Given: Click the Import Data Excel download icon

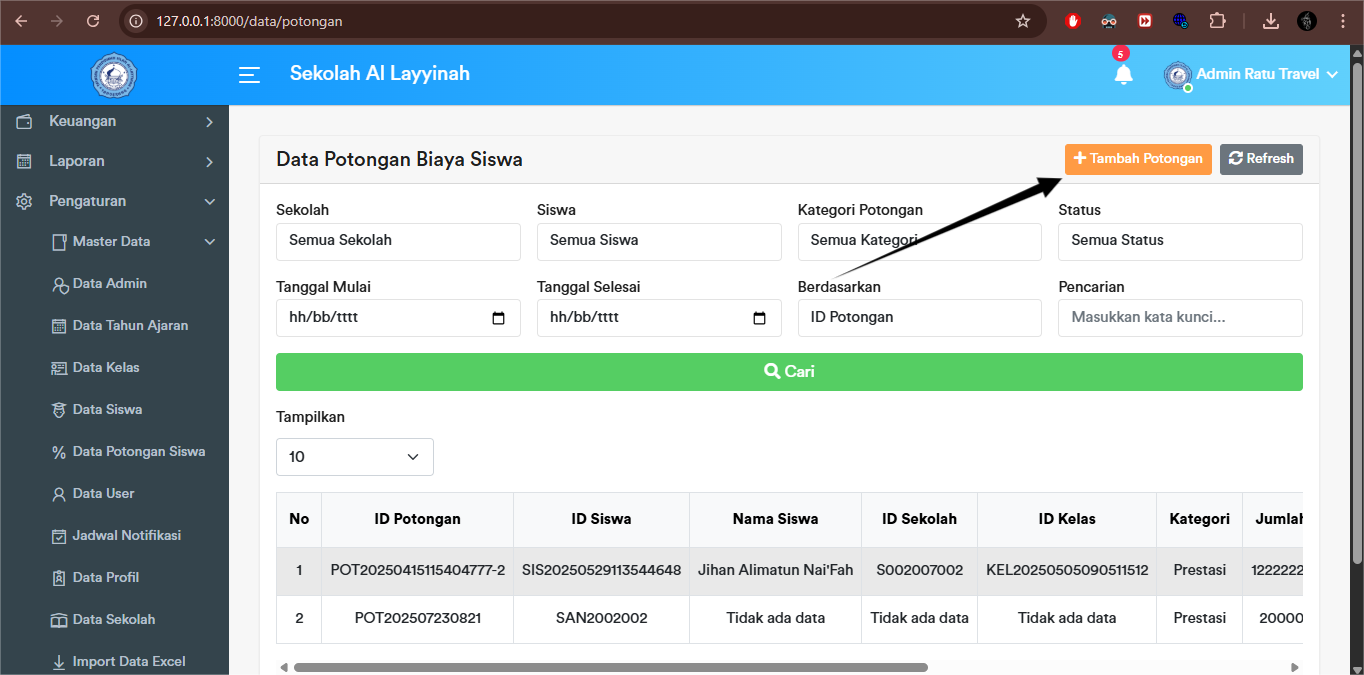Looking at the screenshot, I should (59, 661).
